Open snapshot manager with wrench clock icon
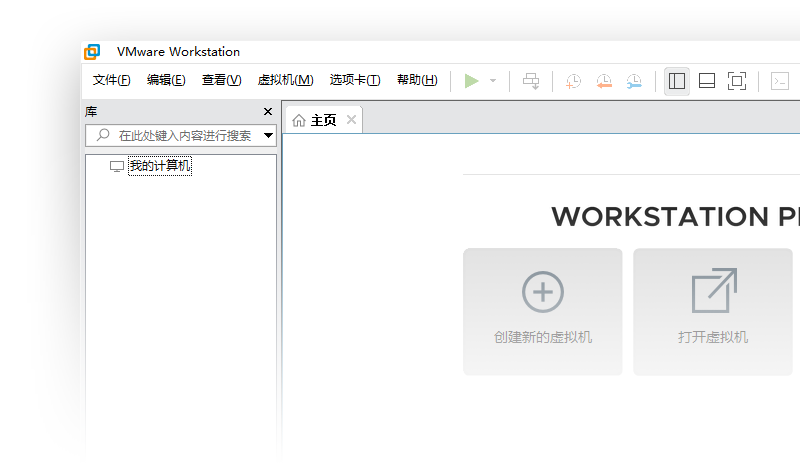Image resolution: width=800 pixels, height=465 pixels. (x=634, y=81)
